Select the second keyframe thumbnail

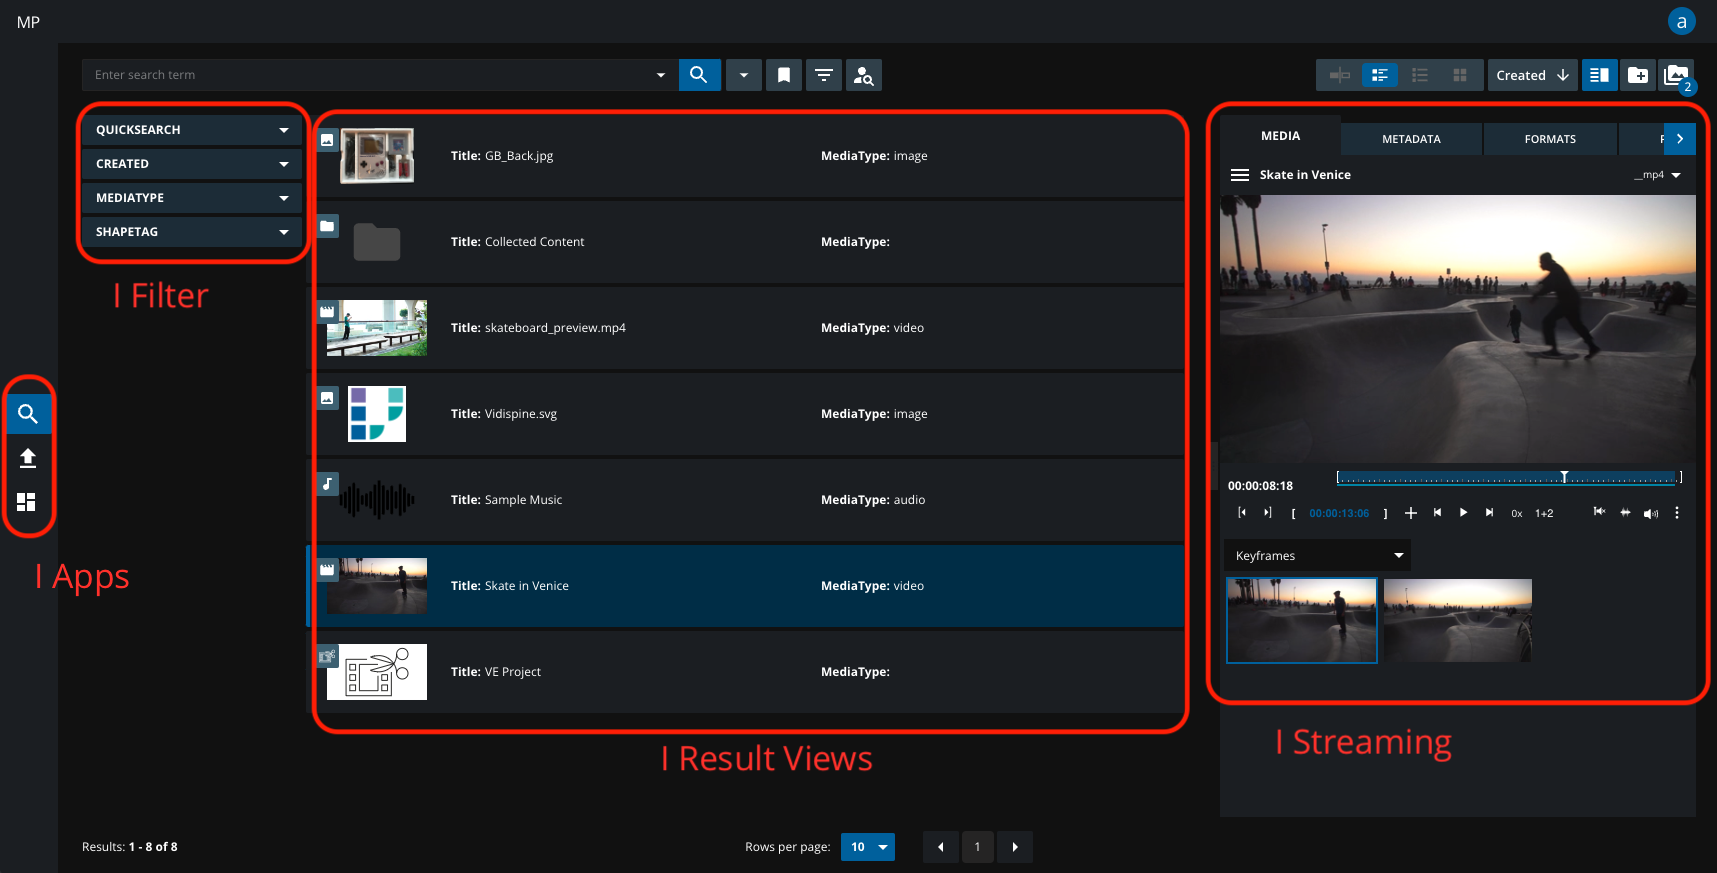[x=1458, y=620]
